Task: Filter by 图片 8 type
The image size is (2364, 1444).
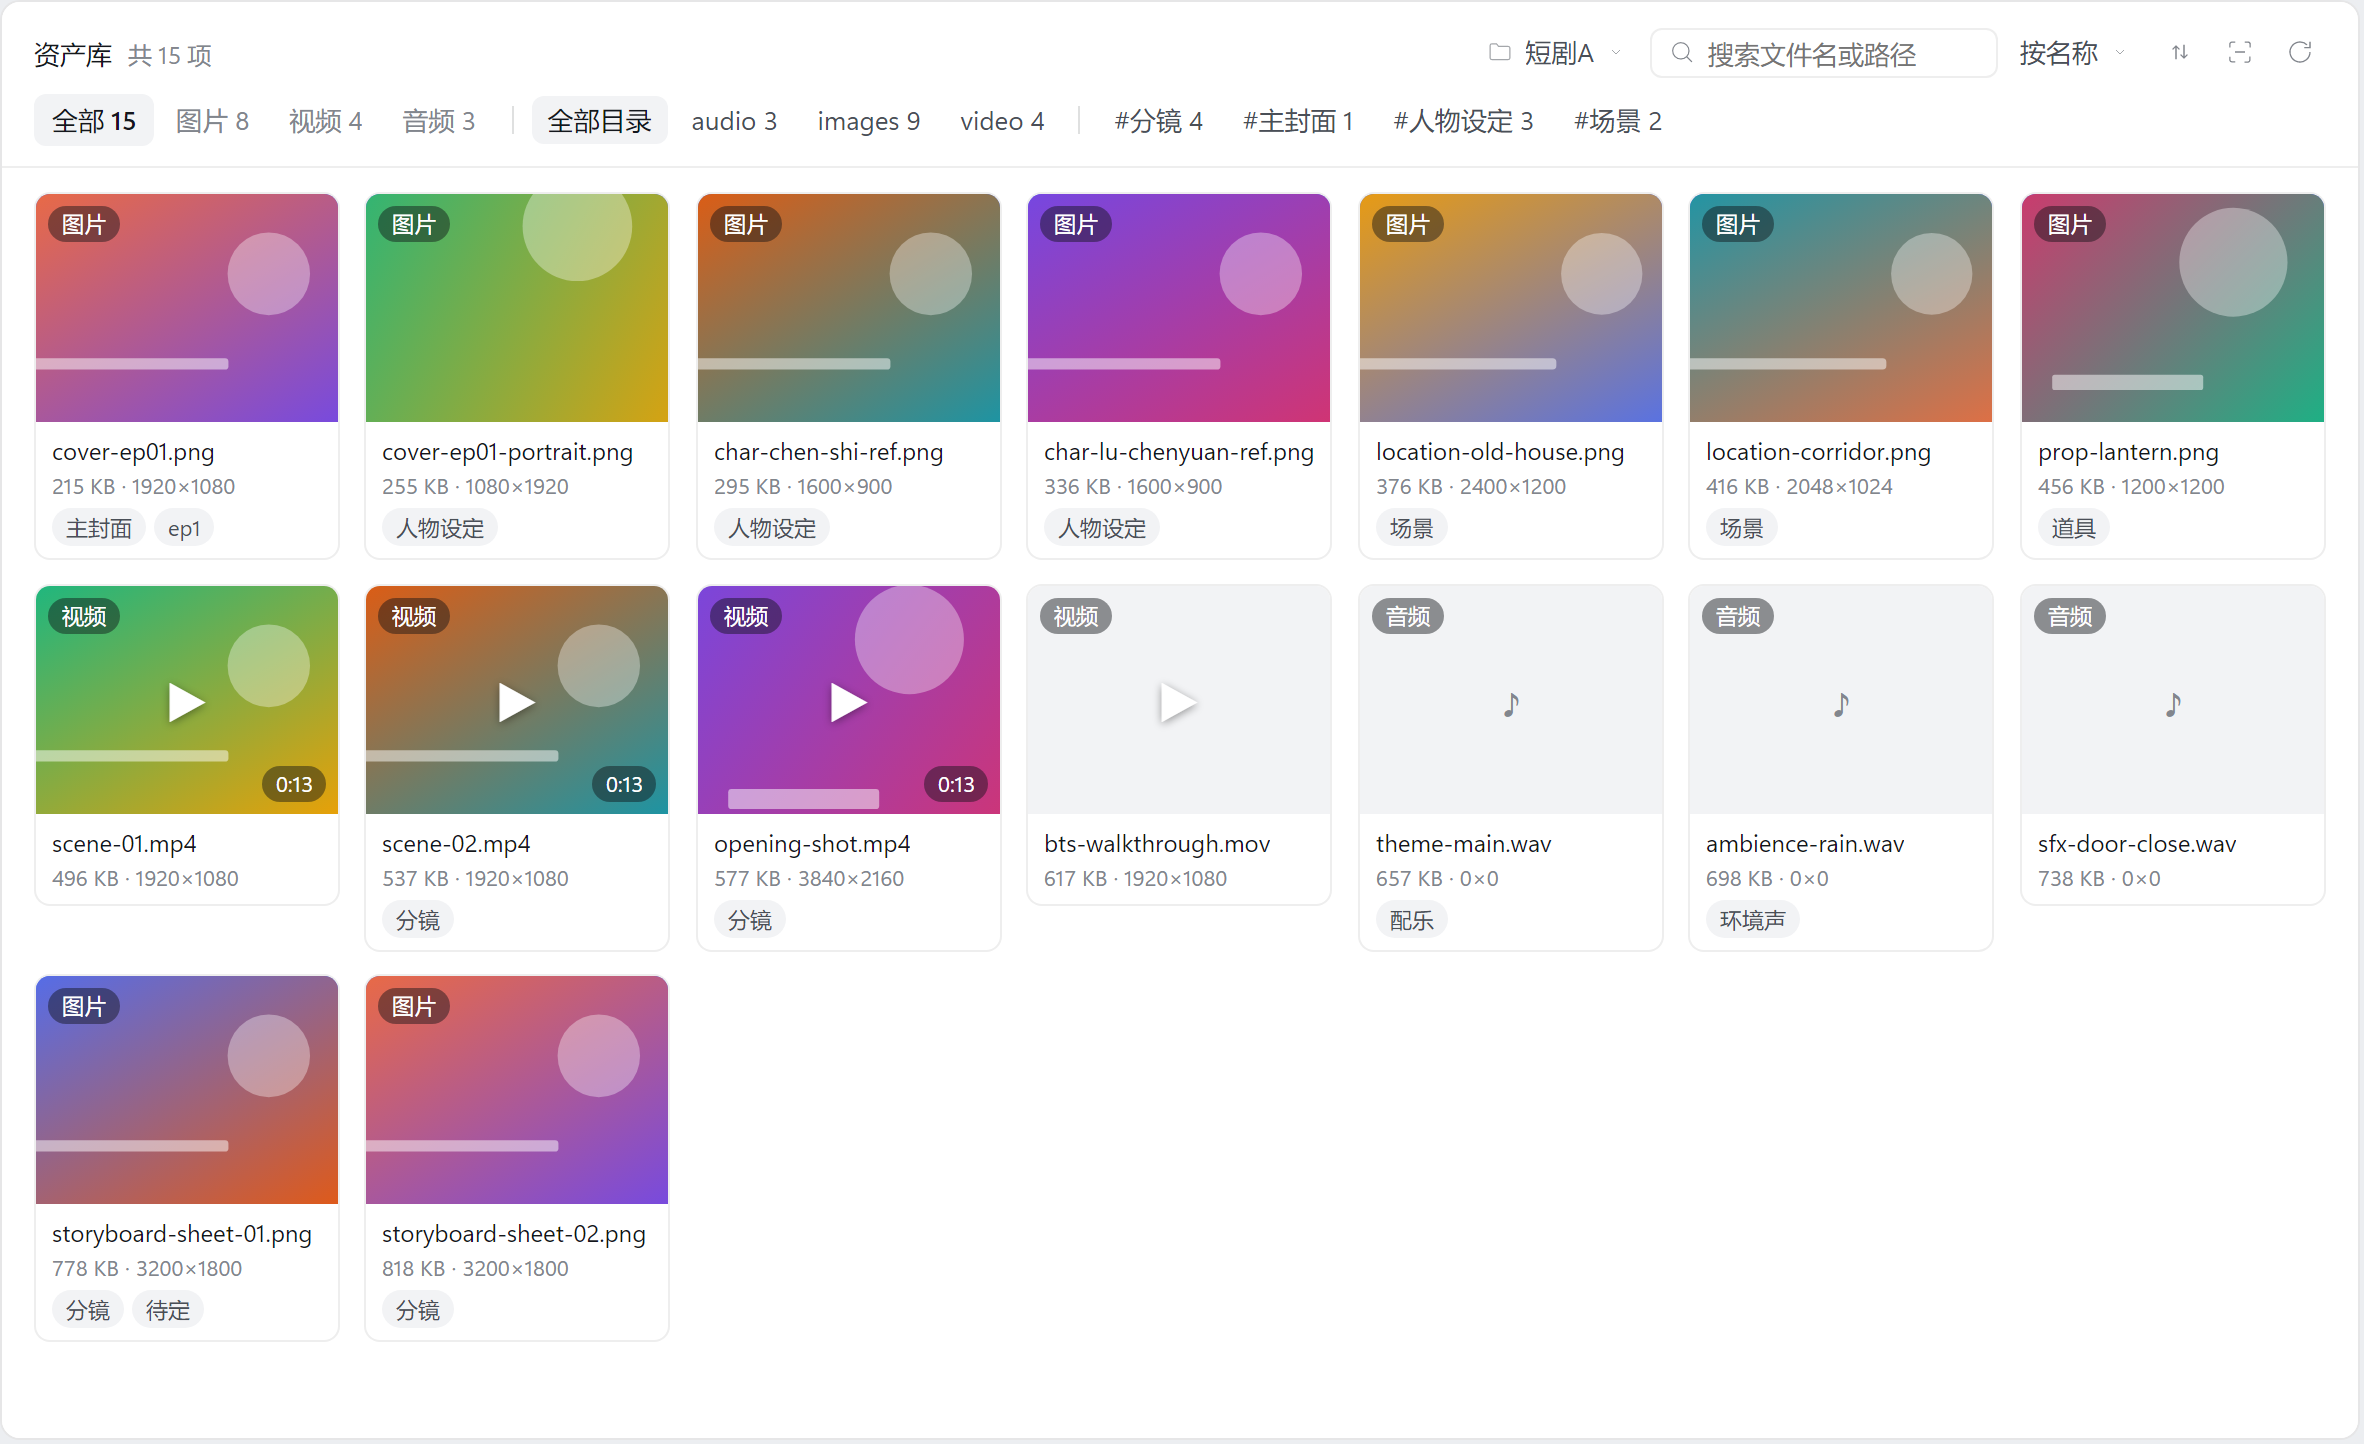Action: pyautogui.click(x=212, y=121)
